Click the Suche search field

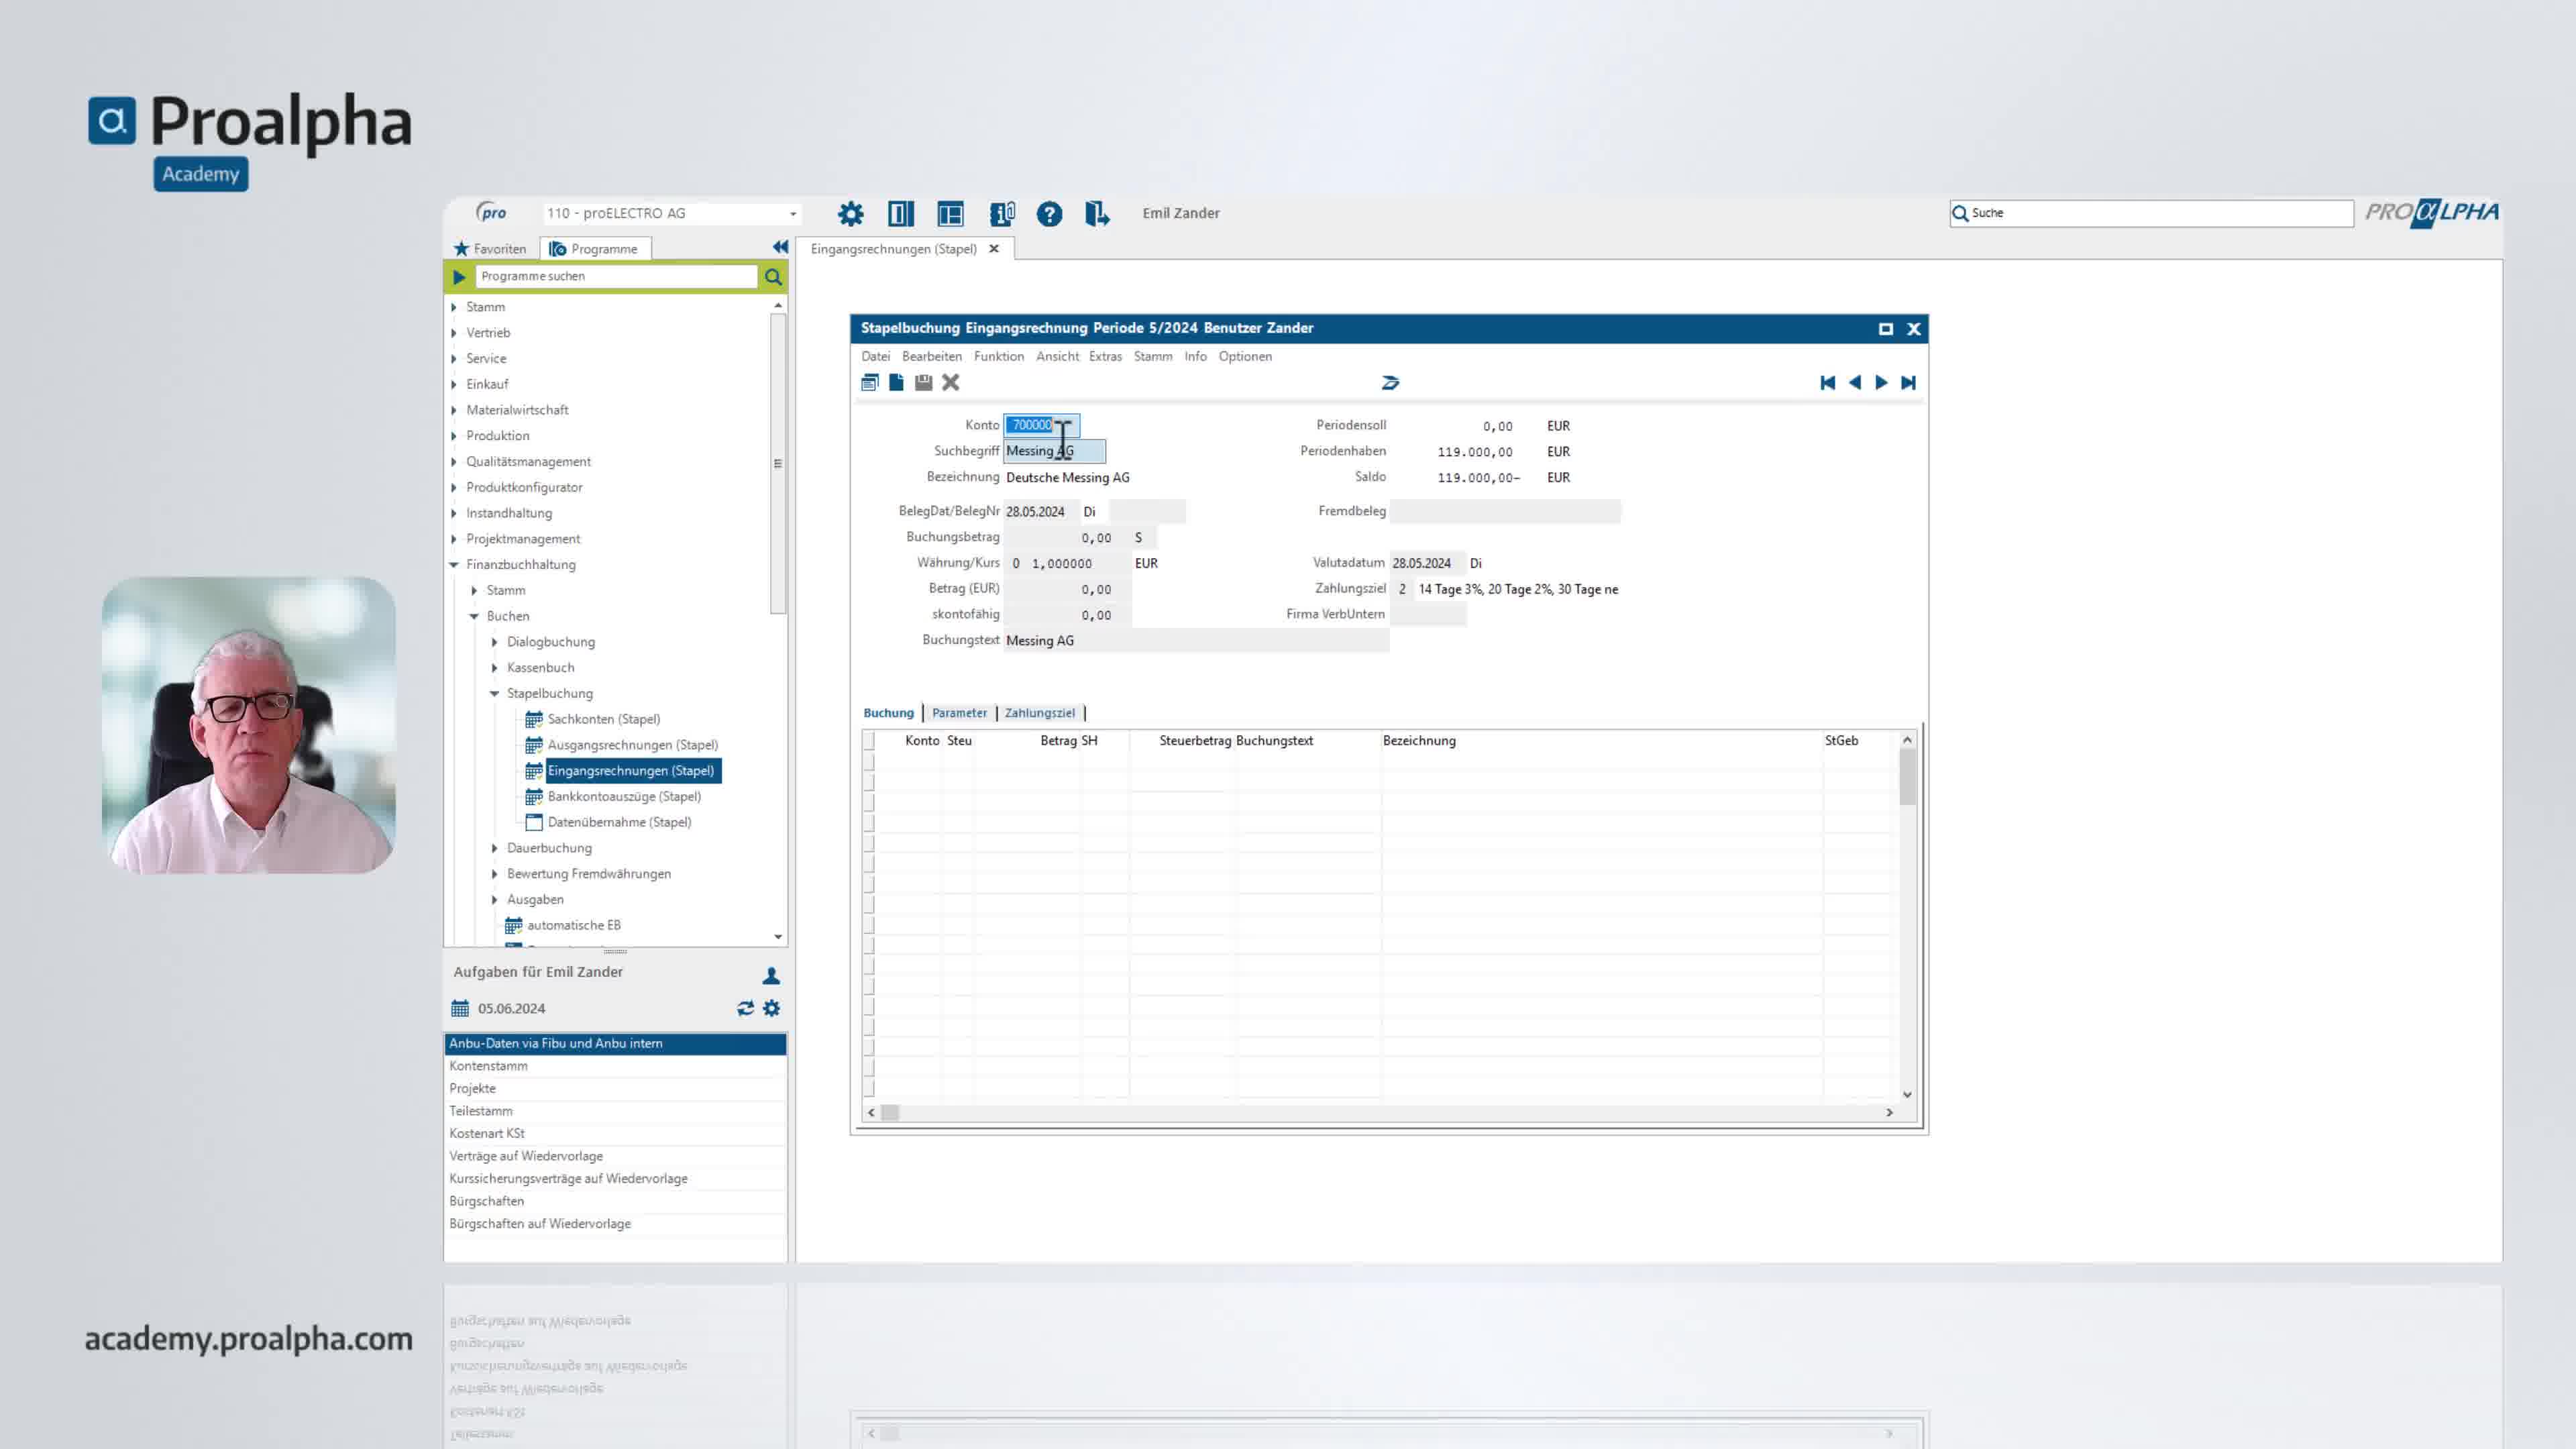point(2151,213)
